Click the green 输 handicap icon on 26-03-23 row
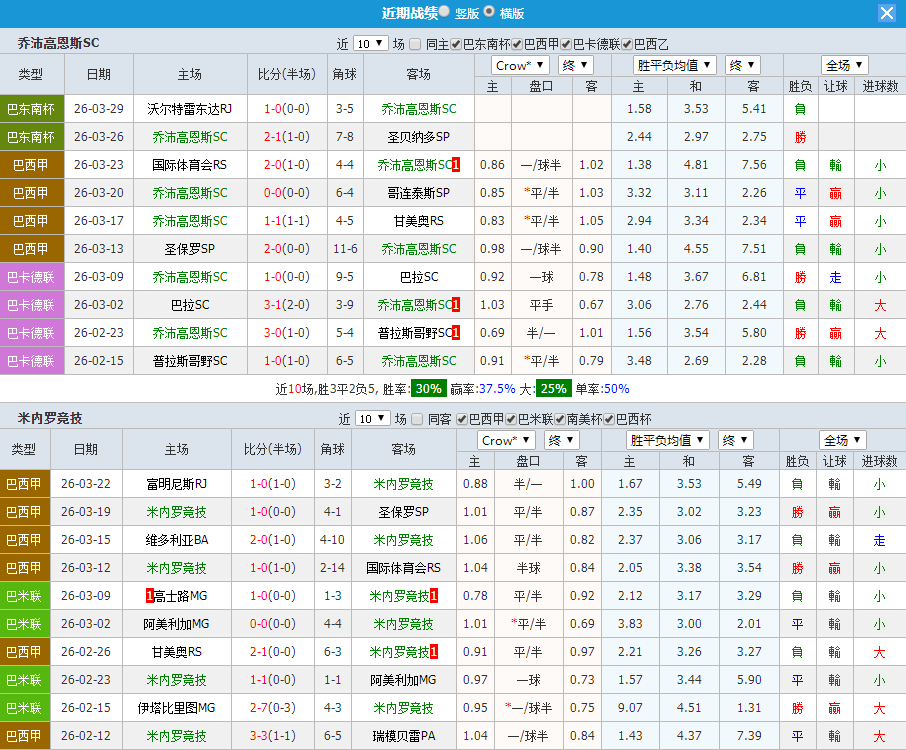Image resolution: width=906 pixels, height=750 pixels. click(836, 165)
